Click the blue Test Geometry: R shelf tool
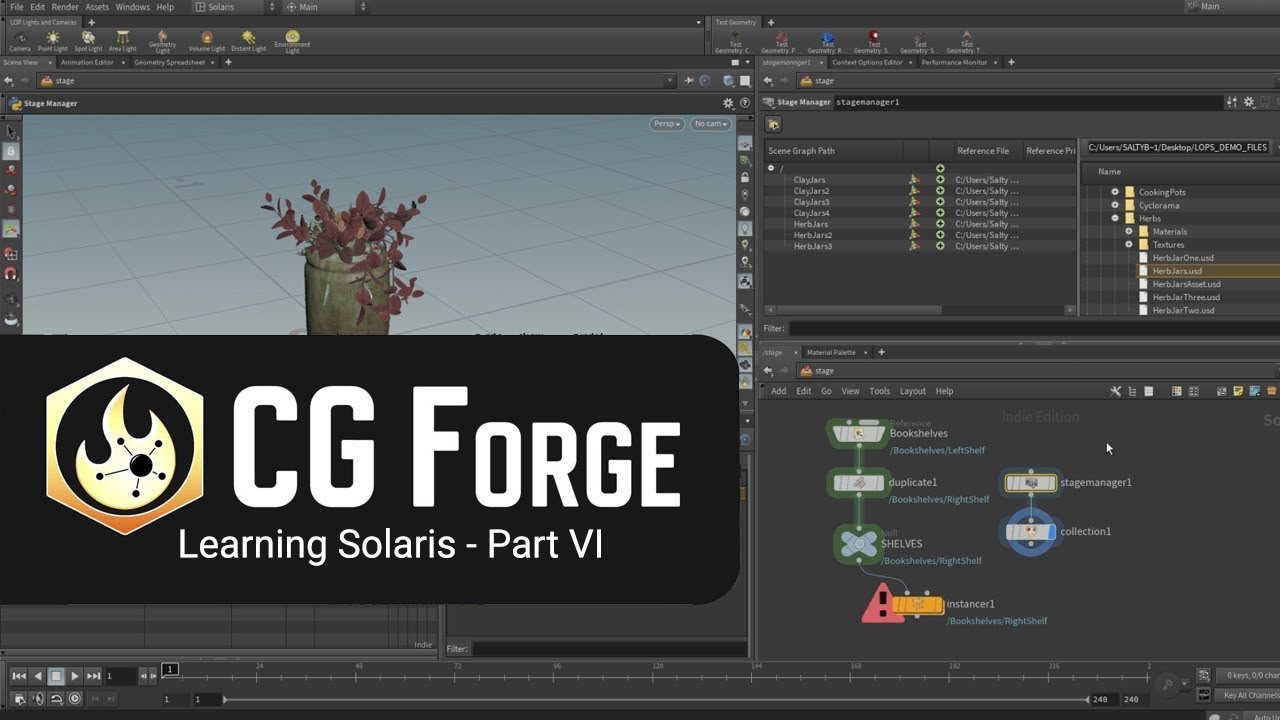Image resolution: width=1280 pixels, height=720 pixels. [x=828, y=40]
